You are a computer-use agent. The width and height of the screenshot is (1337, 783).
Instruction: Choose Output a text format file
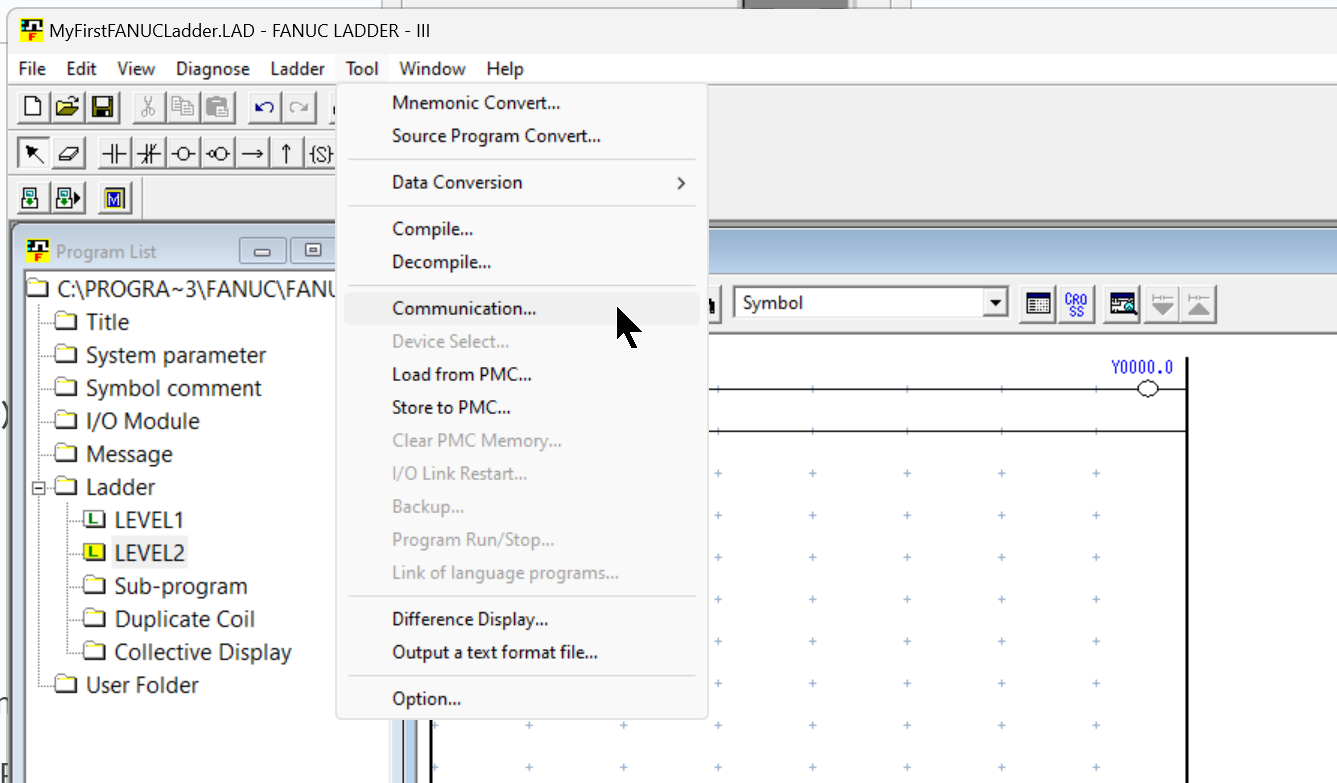[x=520, y=653]
